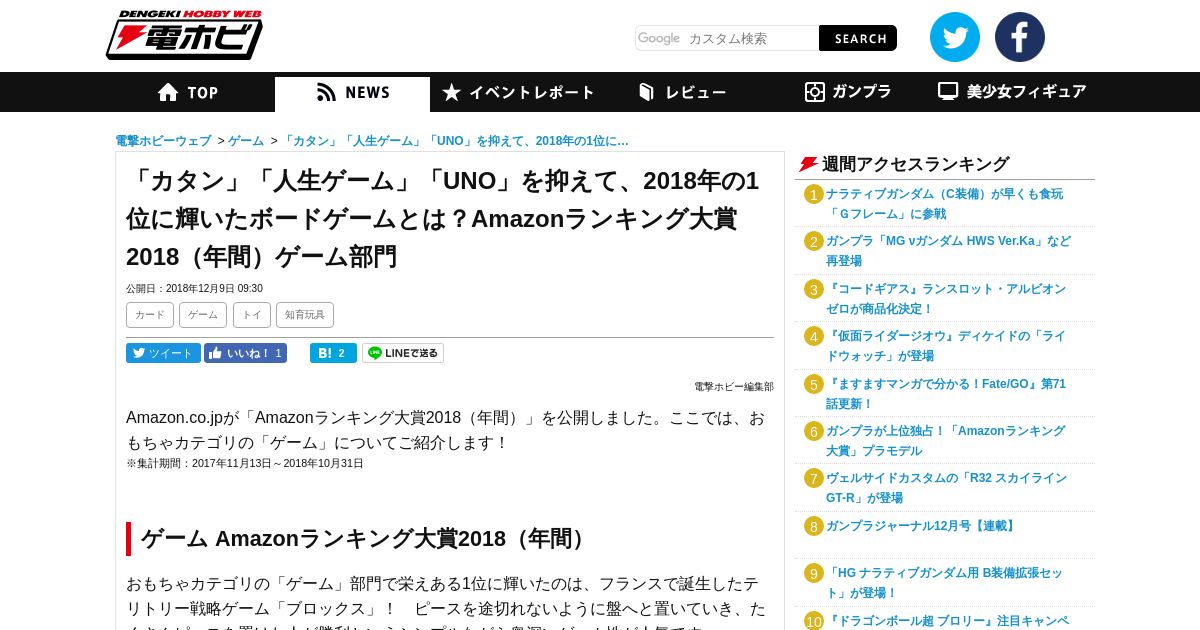The image size is (1200, 630).
Task: Open the truncated article title breadcrumb link
Action: click(x=456, y=141)
